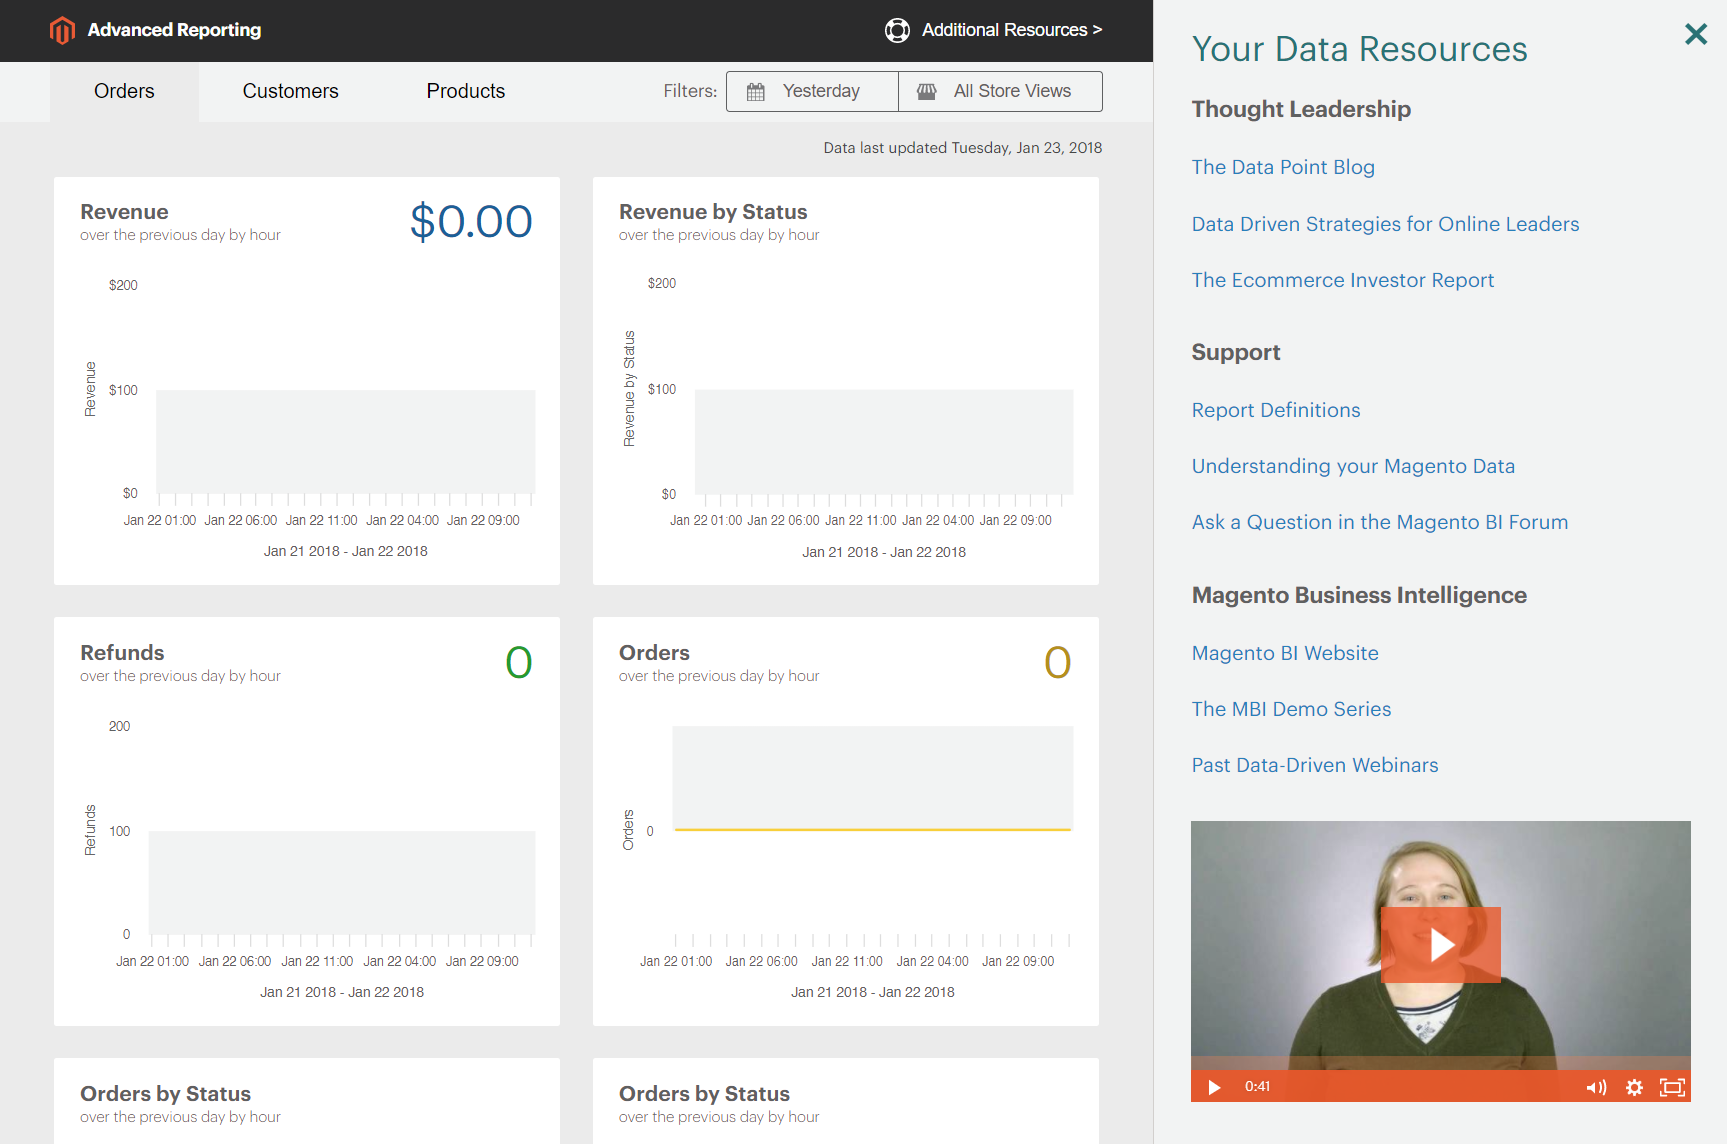Open The Data Point Blog link

[x=1283, y=167]
